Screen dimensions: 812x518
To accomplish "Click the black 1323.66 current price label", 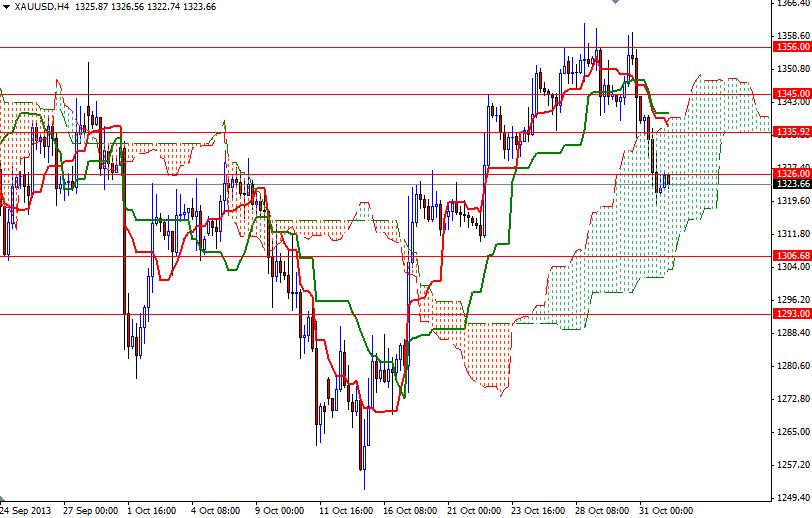I will 791,183.
